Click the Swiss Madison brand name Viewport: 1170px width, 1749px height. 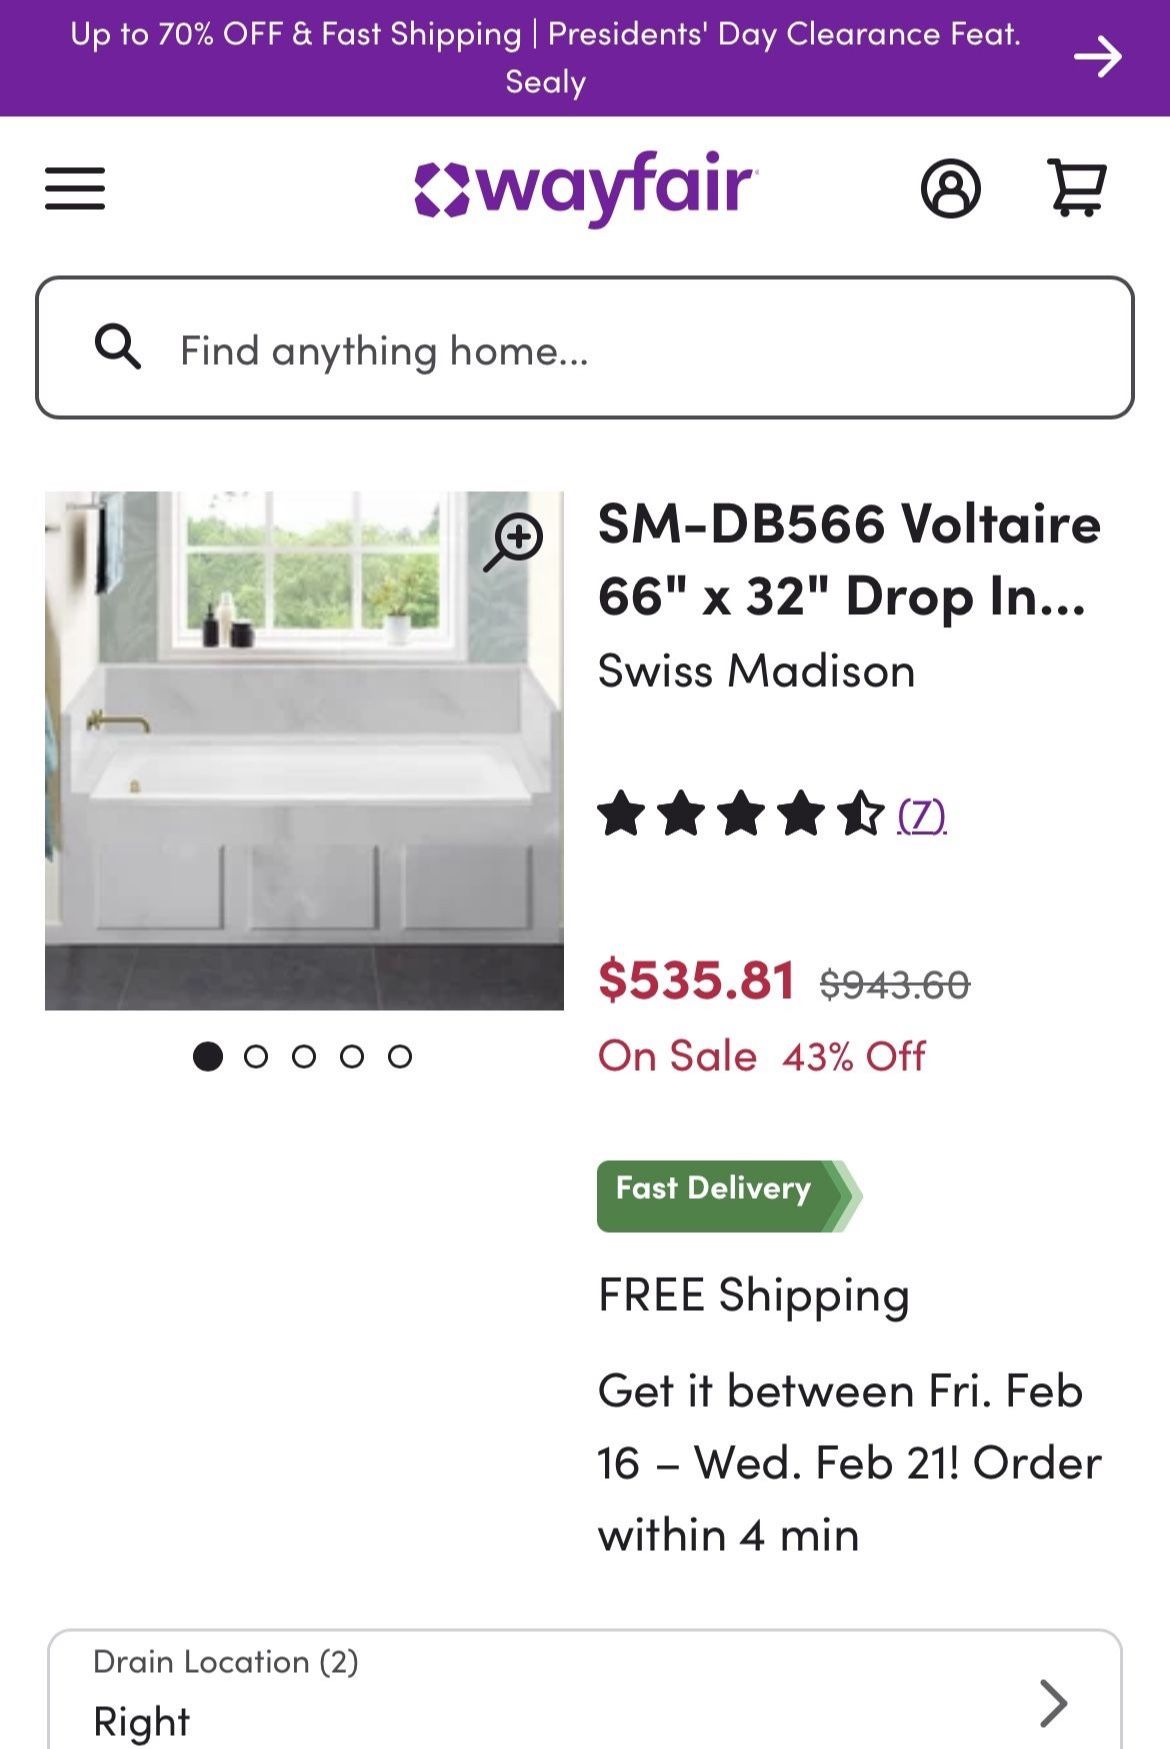756,671
